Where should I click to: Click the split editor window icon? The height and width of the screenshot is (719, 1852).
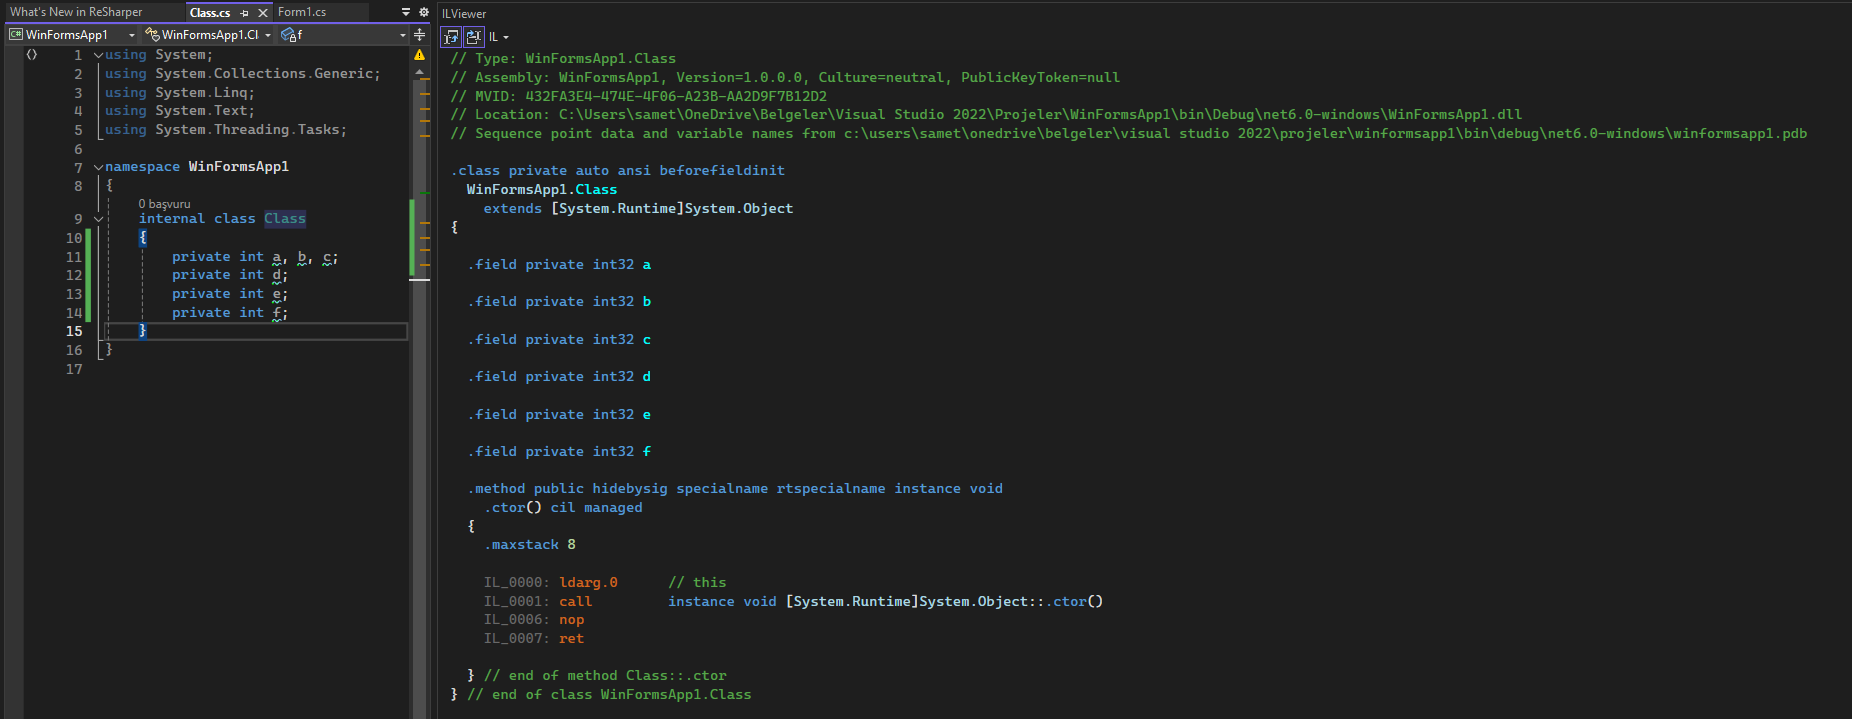(420, 34)
